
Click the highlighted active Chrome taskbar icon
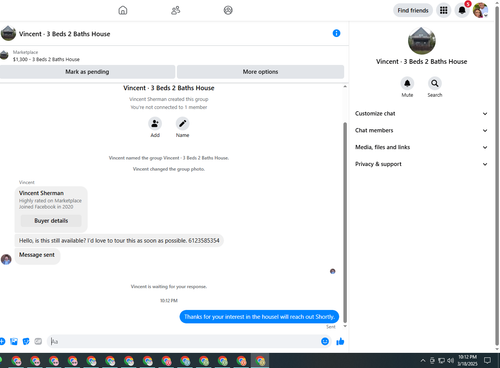(x=260, y=361)
